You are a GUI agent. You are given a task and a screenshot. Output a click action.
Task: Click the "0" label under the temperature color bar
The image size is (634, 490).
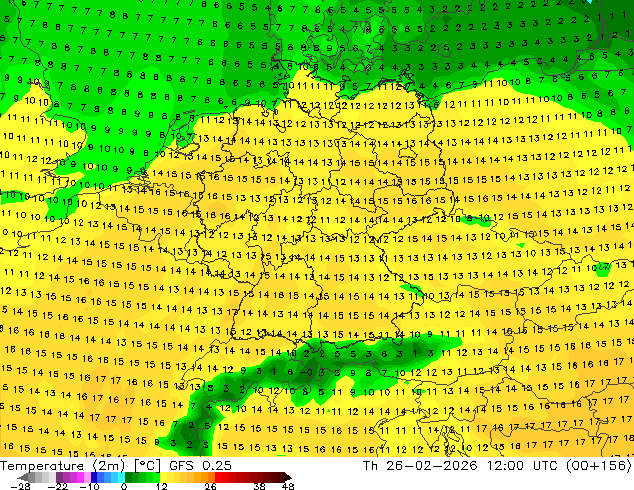point(124,486)
